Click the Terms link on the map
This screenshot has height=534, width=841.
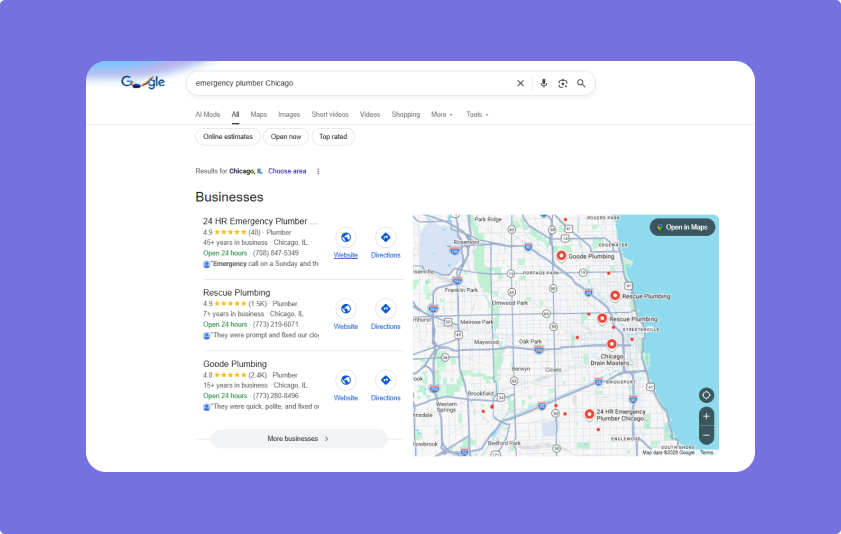(706, 453)
